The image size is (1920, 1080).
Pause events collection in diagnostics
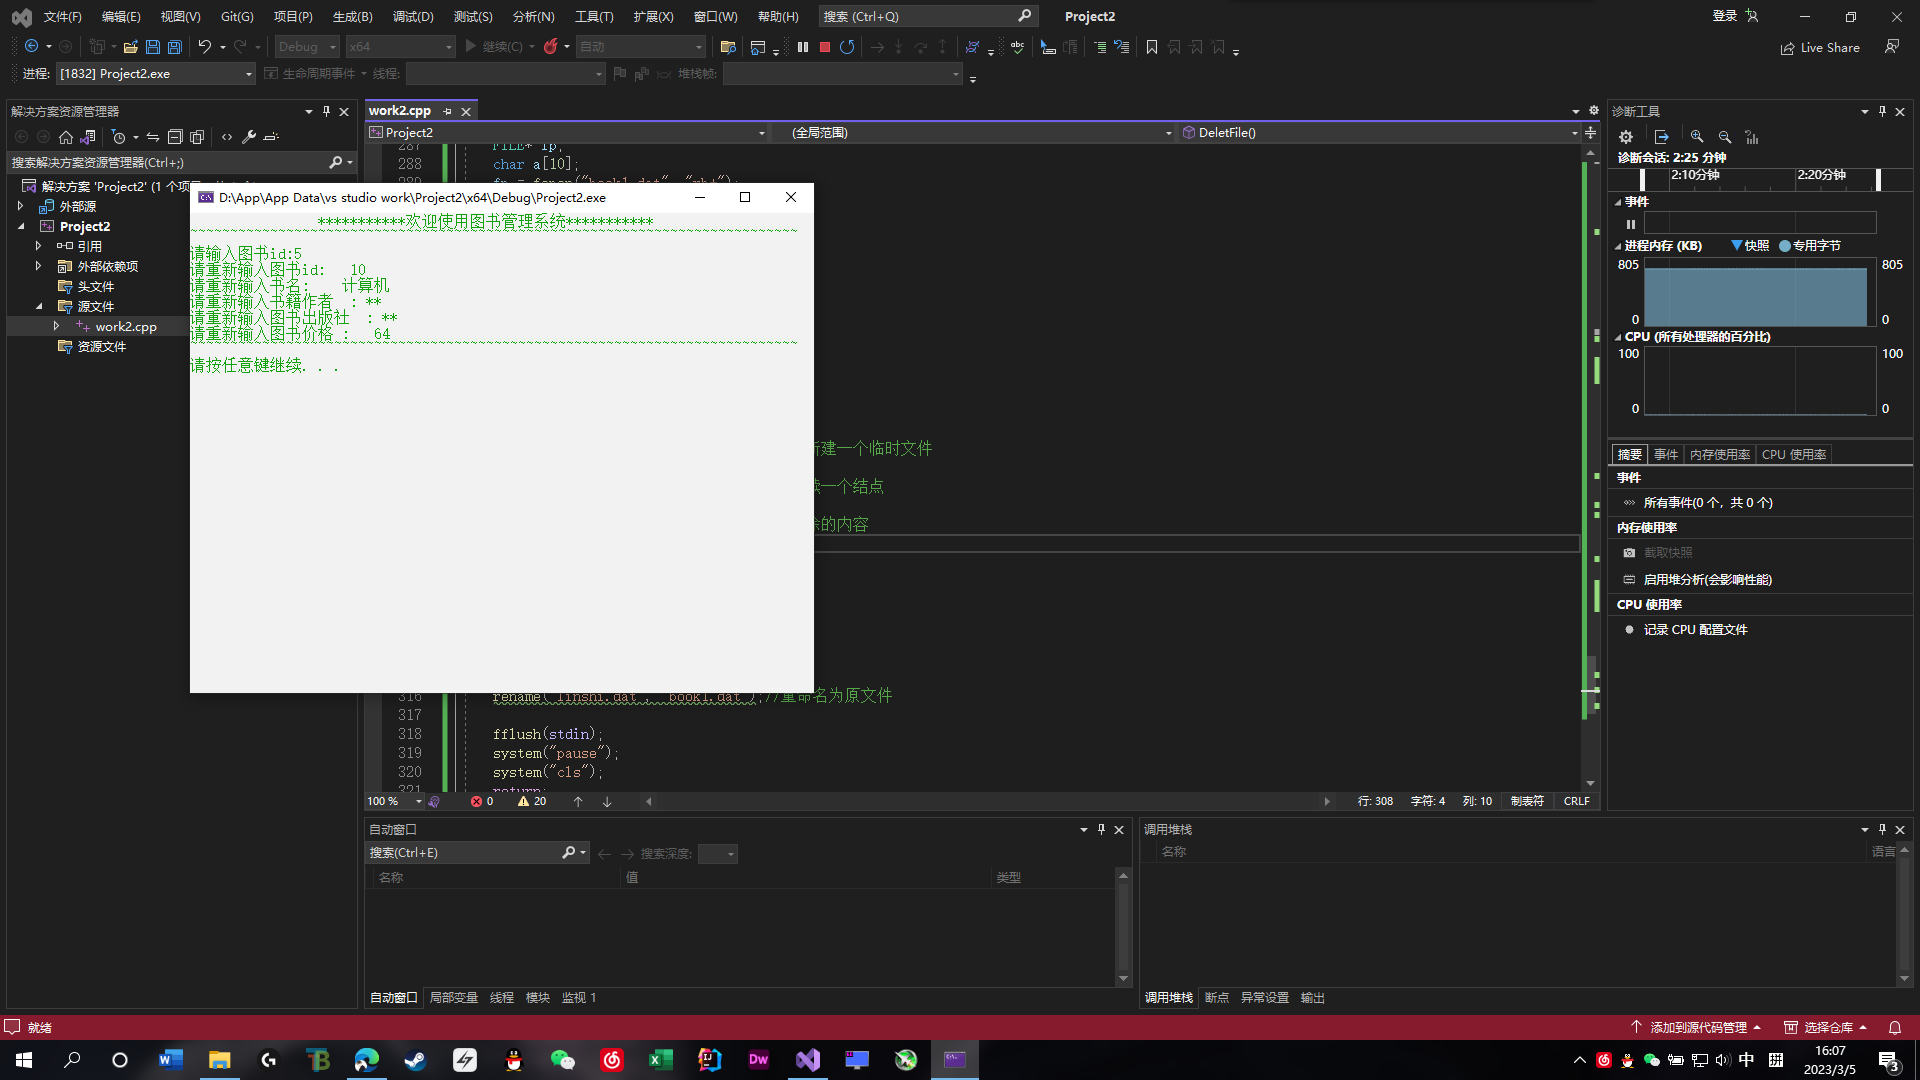pyautogui.click(x=1631, y=224)
